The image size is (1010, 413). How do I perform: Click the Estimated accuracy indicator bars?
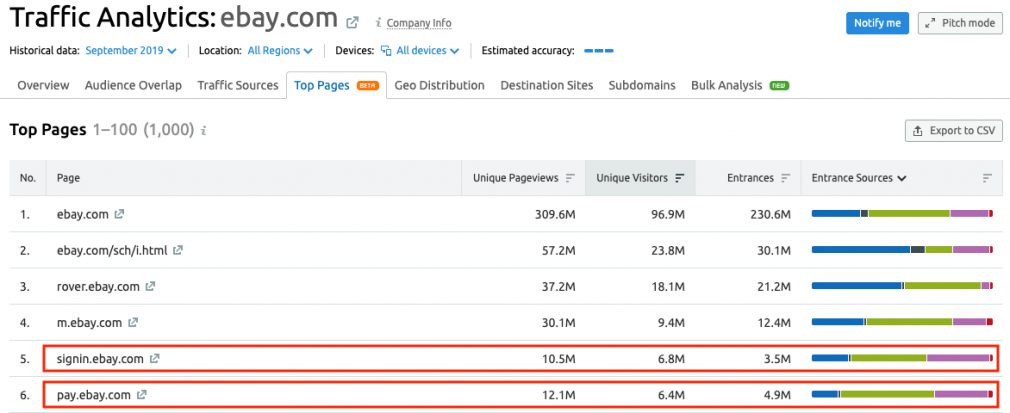(x=599, y=50)
